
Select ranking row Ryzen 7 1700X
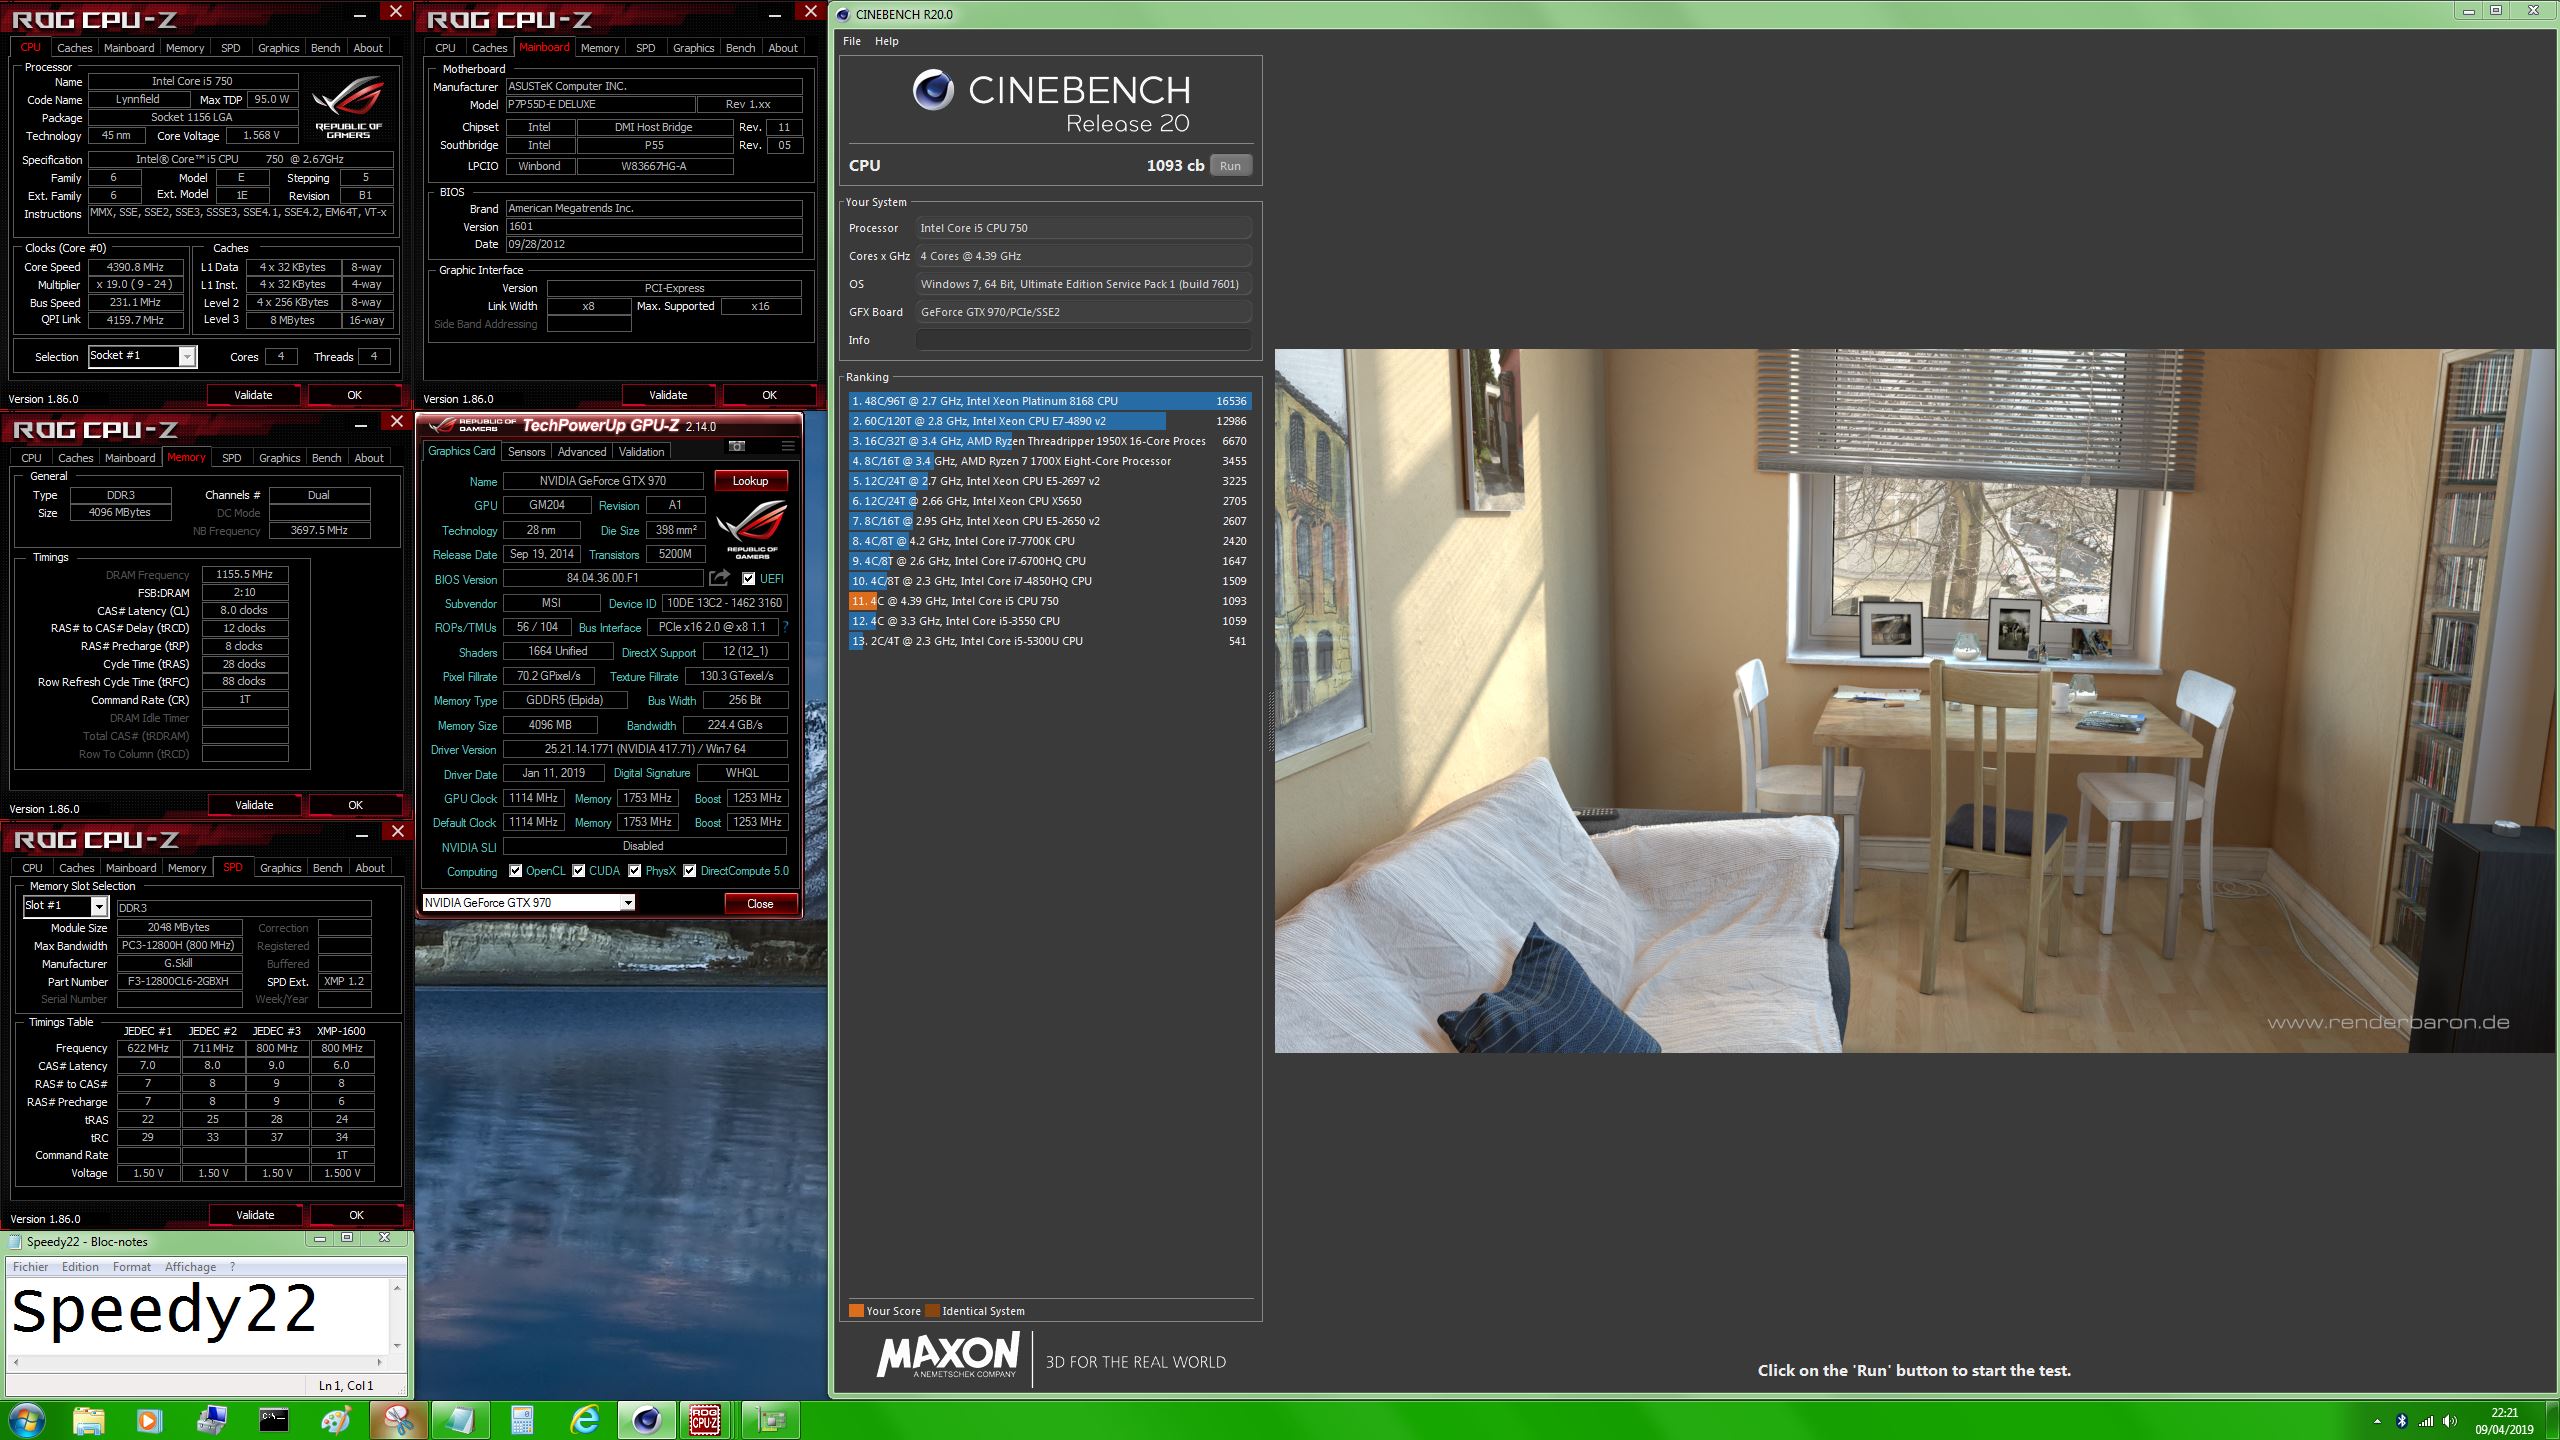(x=1050, y=461)
